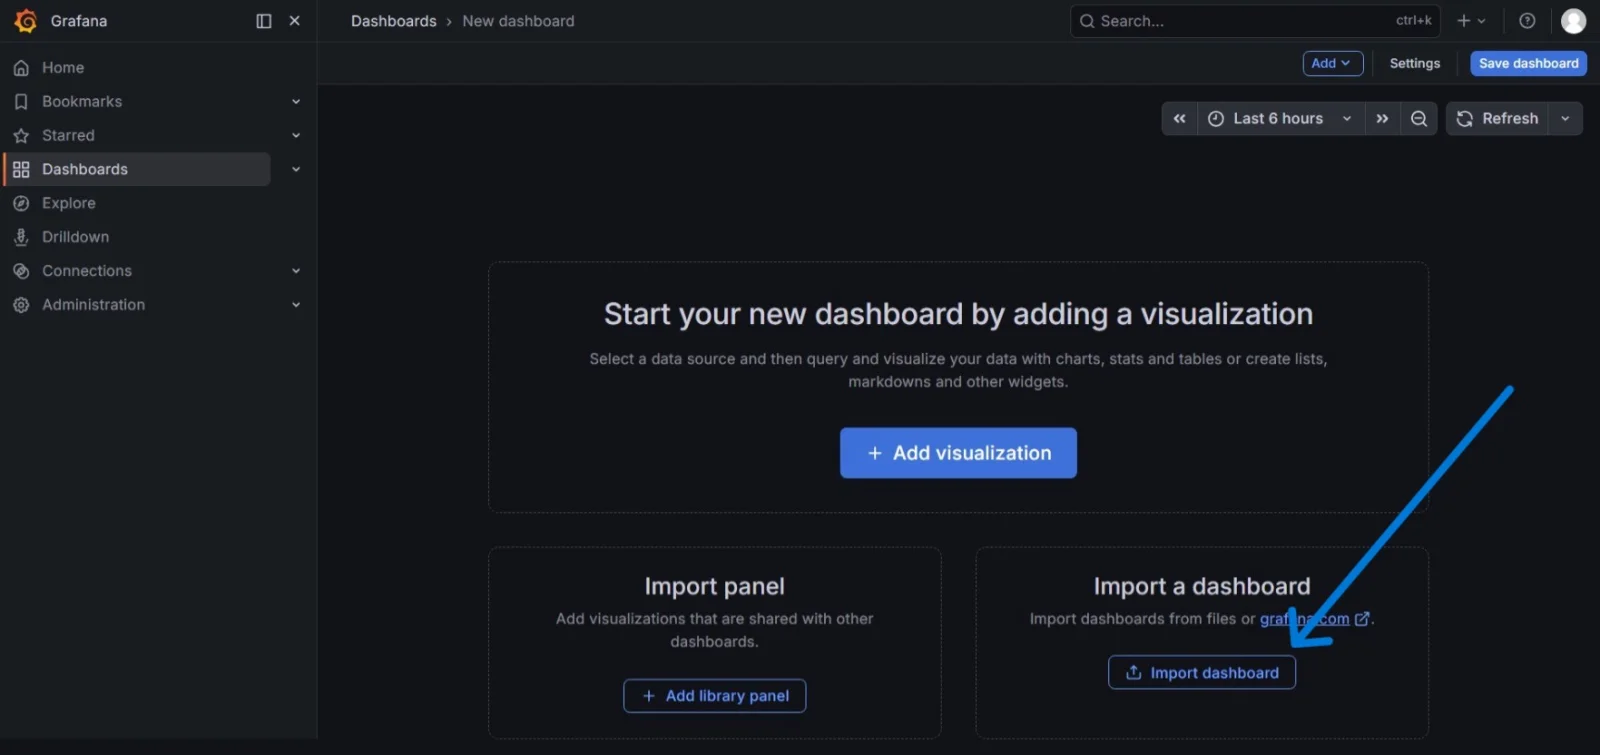Click the Explore compass icon
Screen dimensions: 1600x755
coord(21,204)
